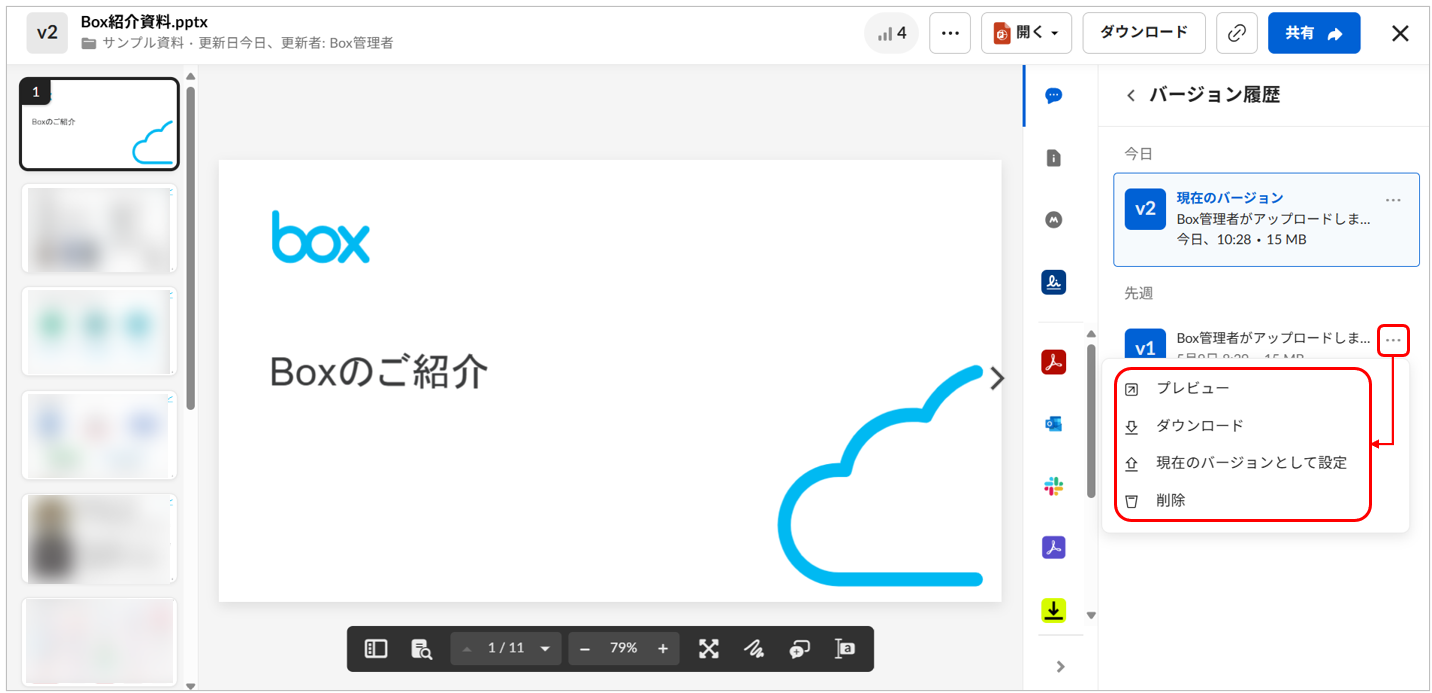Copy shared link using the chain icon
1432x693 pixels.
pos(1236,33)
